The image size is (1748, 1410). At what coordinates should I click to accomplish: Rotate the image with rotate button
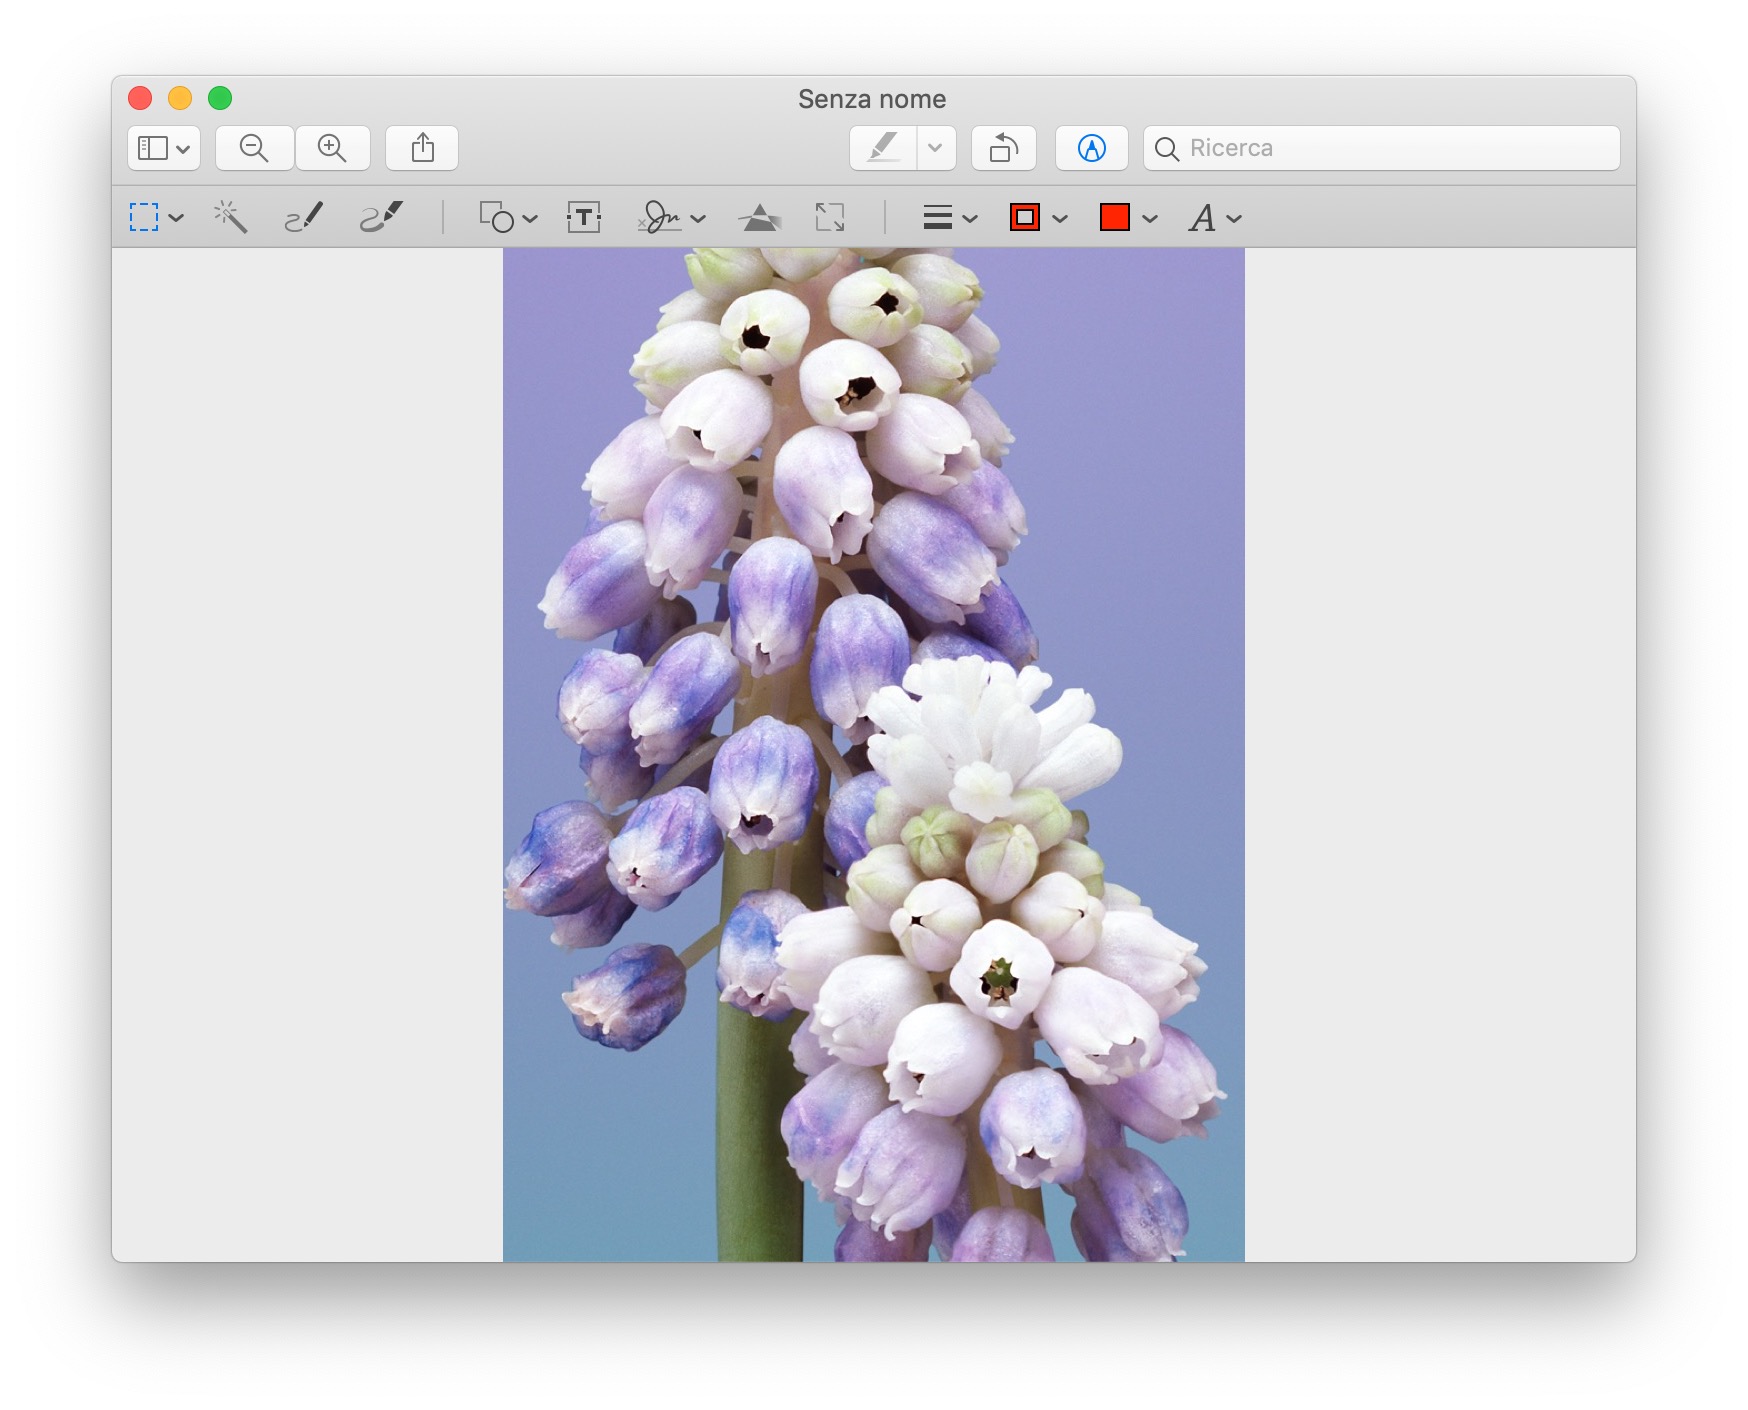(1003, 148)
